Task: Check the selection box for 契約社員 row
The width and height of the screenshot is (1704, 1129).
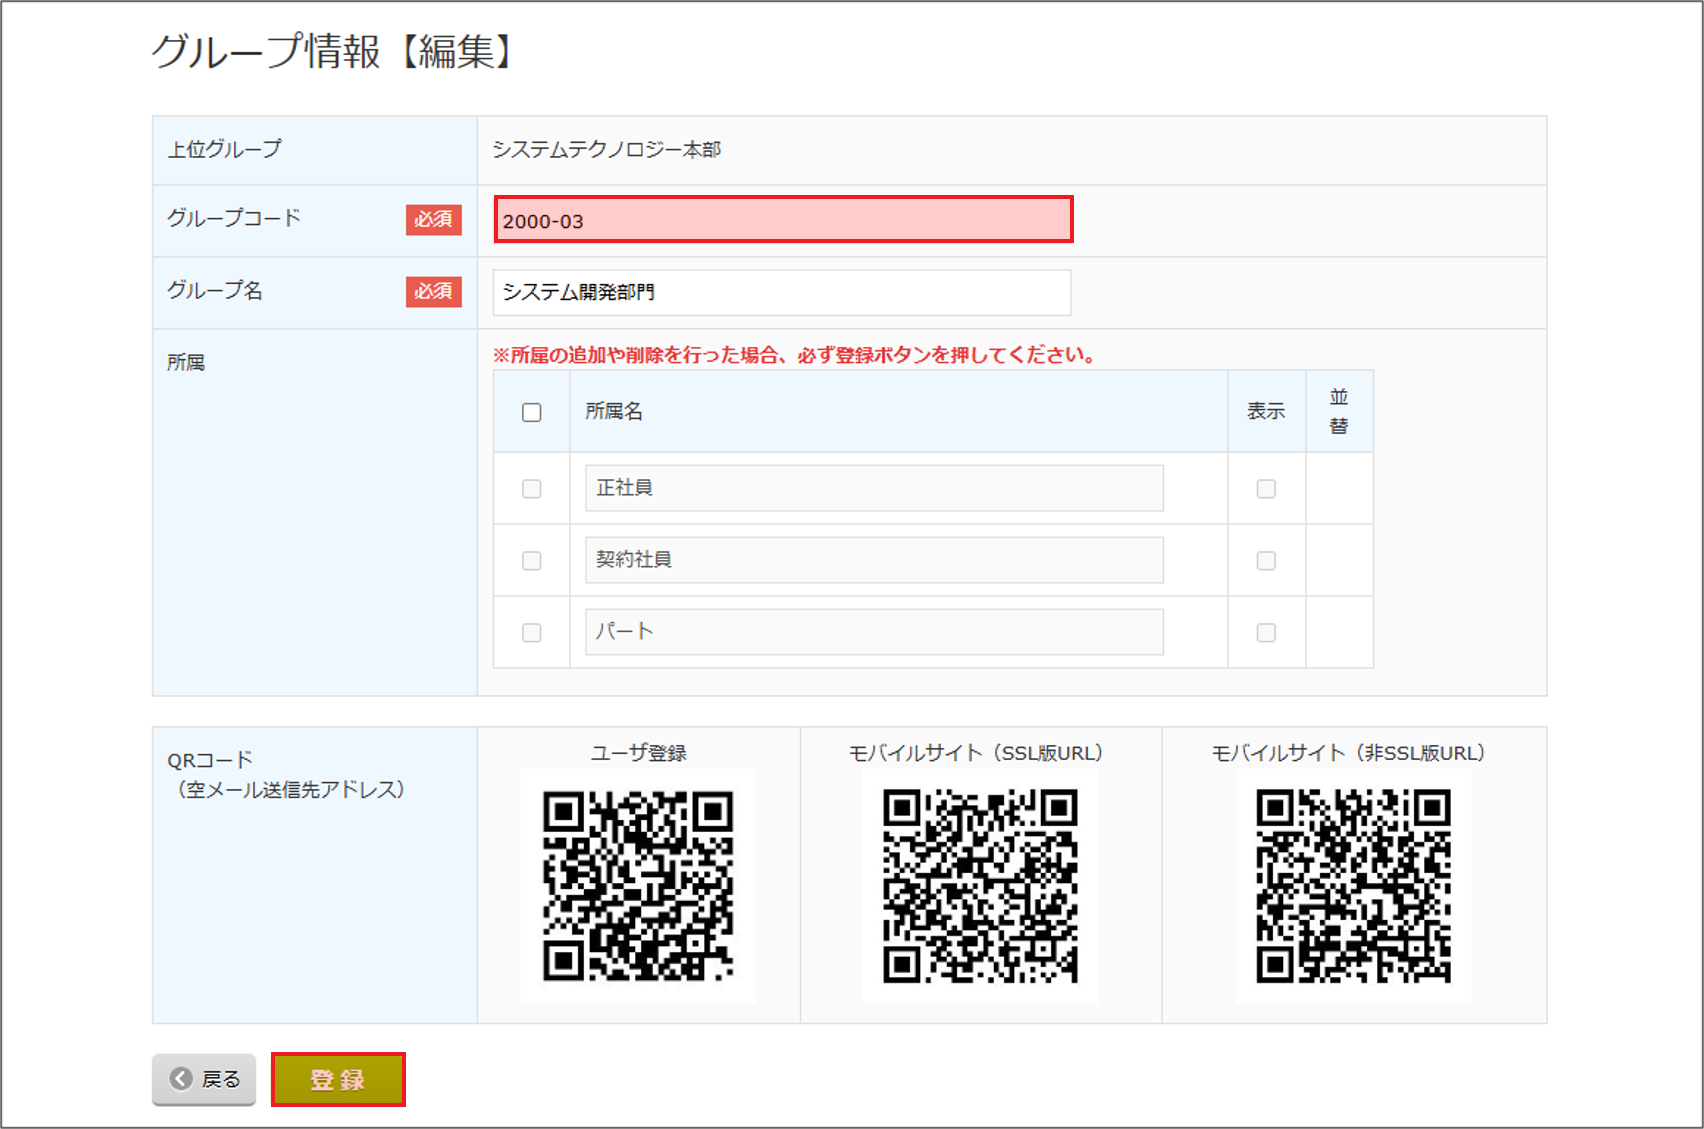Action: 532,560
